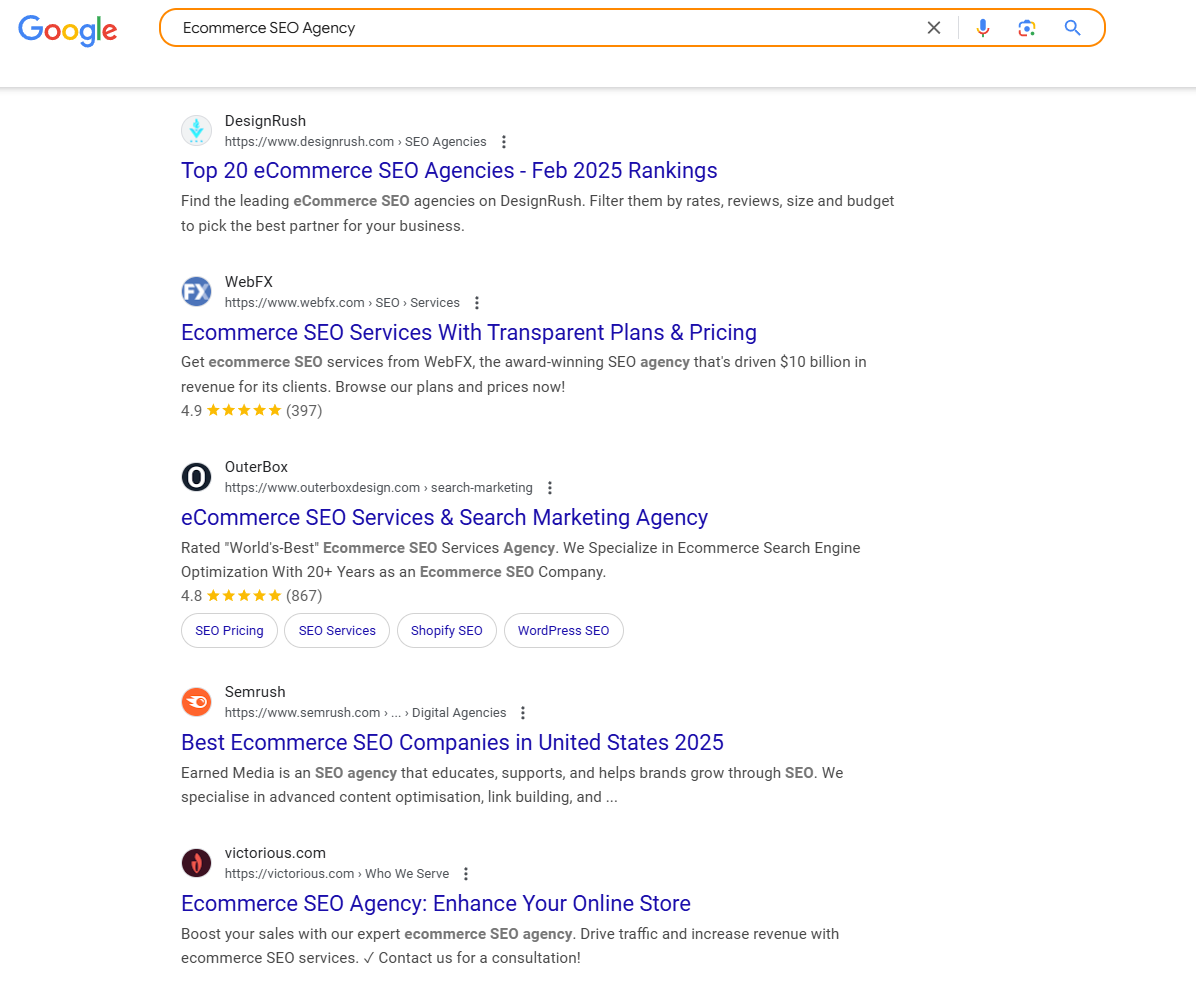Clear the search box with the X icon
The width and height of the screenshot is (1196, 985).
934,28
